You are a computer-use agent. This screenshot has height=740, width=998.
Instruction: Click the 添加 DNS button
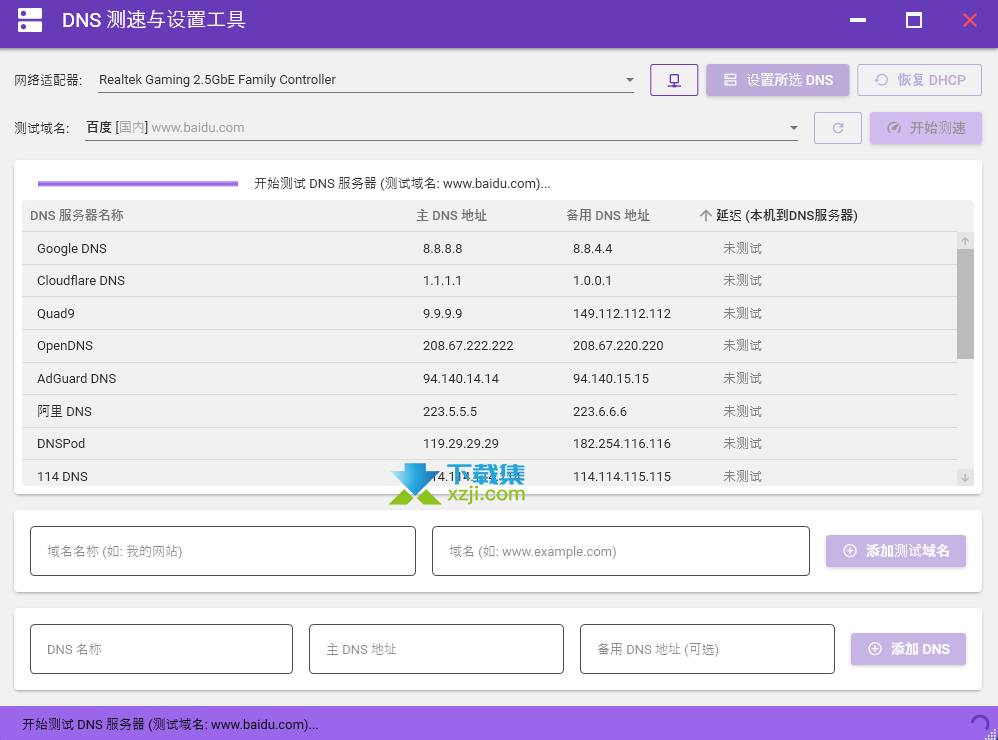tap(908, 649)
